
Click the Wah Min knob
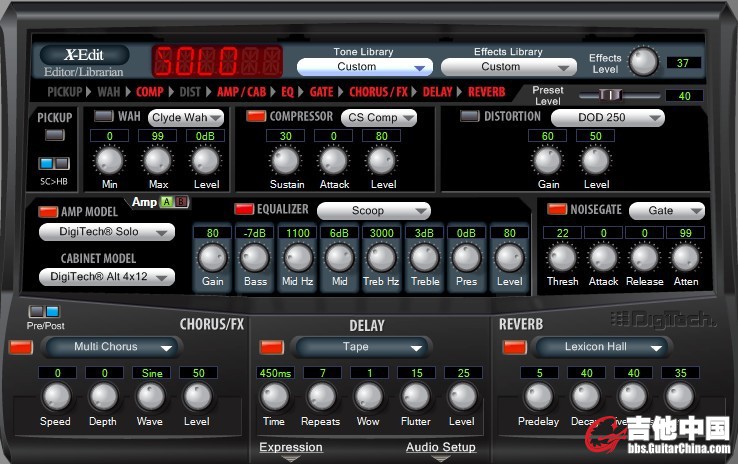coord(109,161)
